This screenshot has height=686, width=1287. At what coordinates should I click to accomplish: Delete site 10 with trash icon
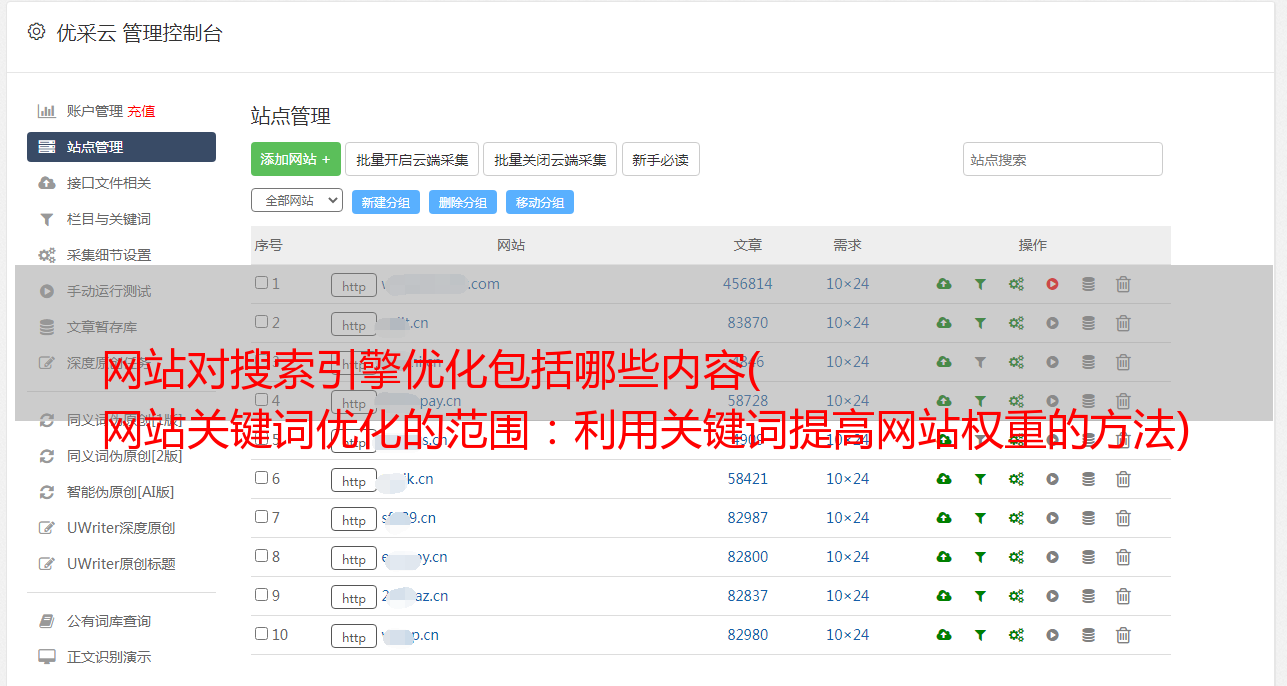pyautogui.click(x=1123, y=635)
